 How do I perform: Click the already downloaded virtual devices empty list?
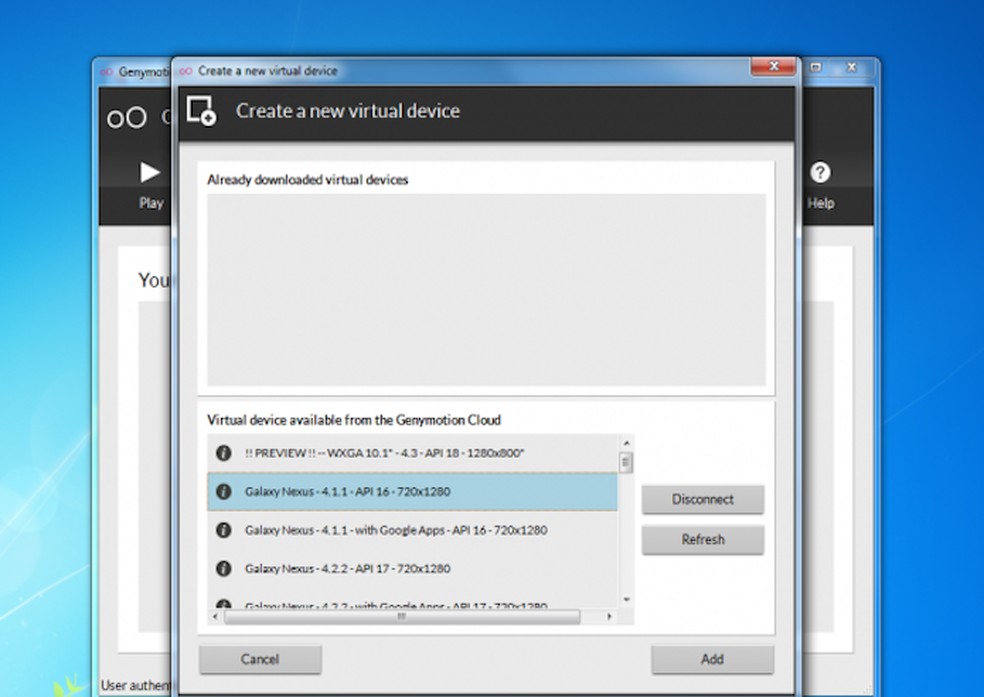(x=486, y=289)
